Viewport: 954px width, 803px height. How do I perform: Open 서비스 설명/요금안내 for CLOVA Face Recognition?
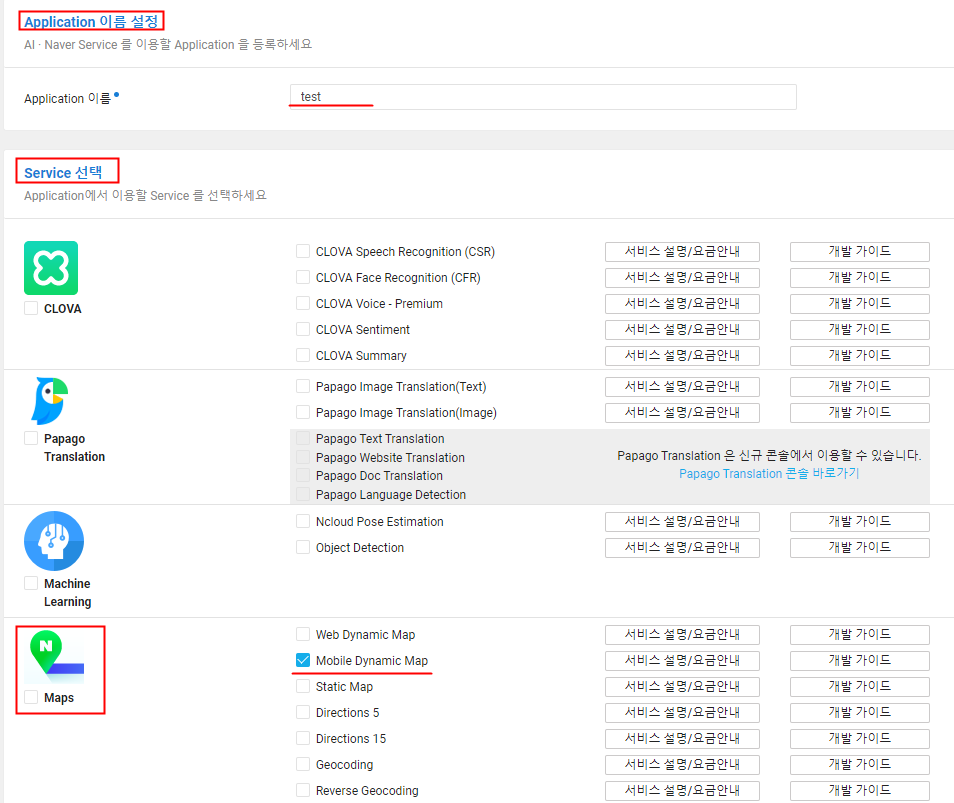(x=682, y=277)
